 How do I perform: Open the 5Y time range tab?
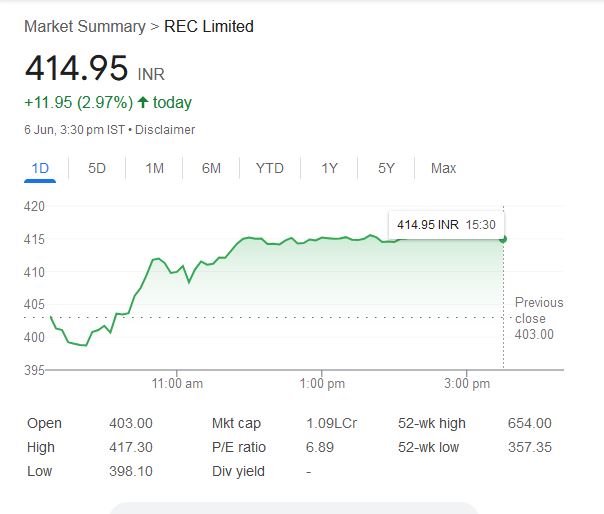click(x=386, y=168)
